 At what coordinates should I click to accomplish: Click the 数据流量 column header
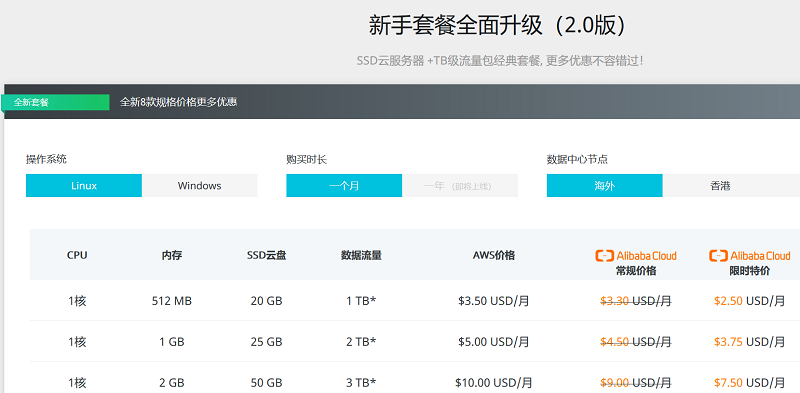[x=361, y=255]
